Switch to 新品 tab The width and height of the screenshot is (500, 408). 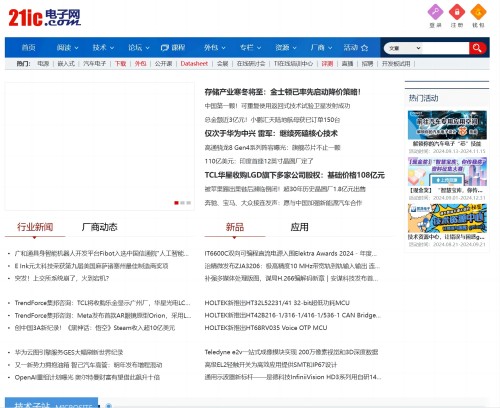click(x=235, y=227)
